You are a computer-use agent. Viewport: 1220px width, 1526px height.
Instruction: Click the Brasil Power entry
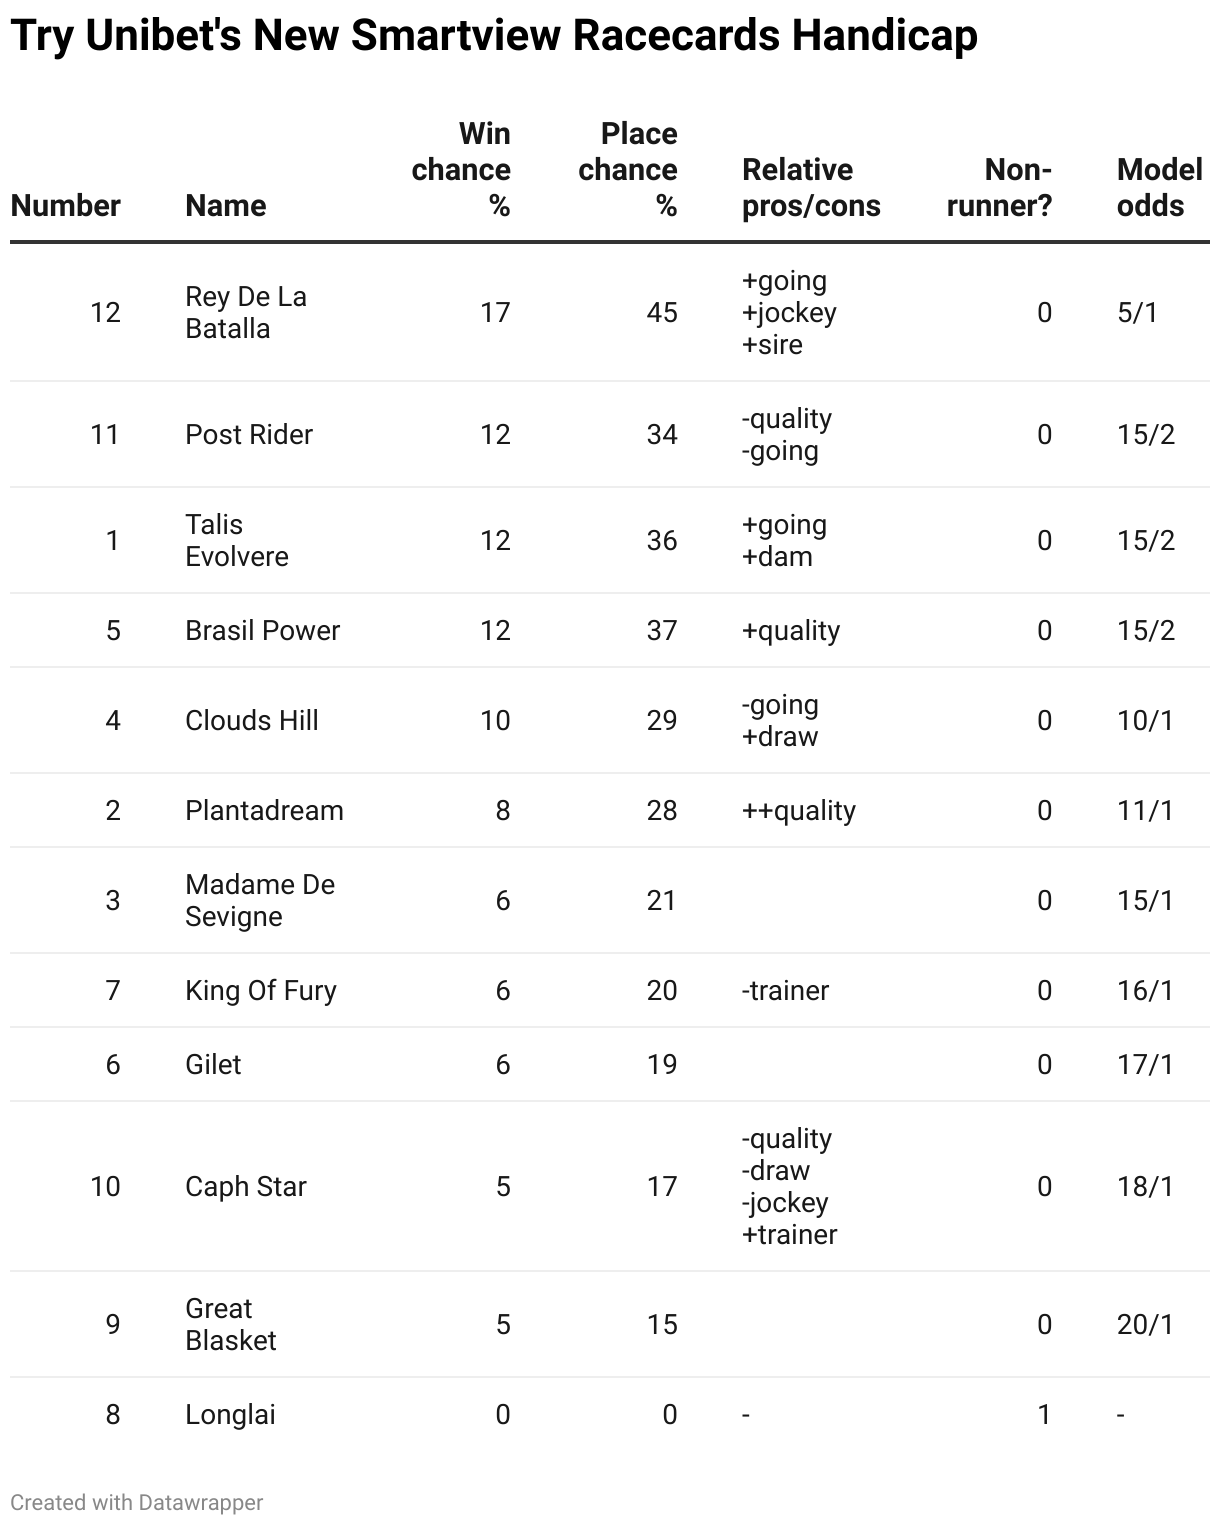coord(262,631)
